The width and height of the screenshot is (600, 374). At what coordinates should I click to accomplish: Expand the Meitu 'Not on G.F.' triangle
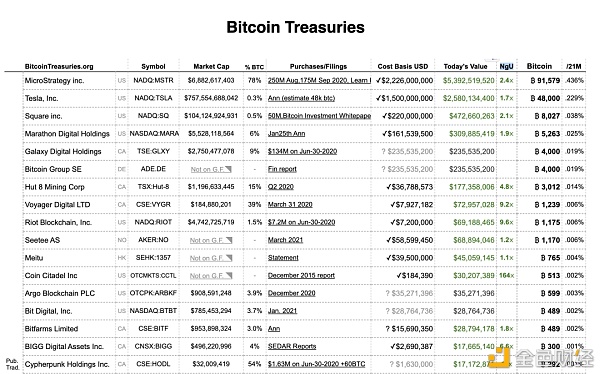tap(228, 258)
